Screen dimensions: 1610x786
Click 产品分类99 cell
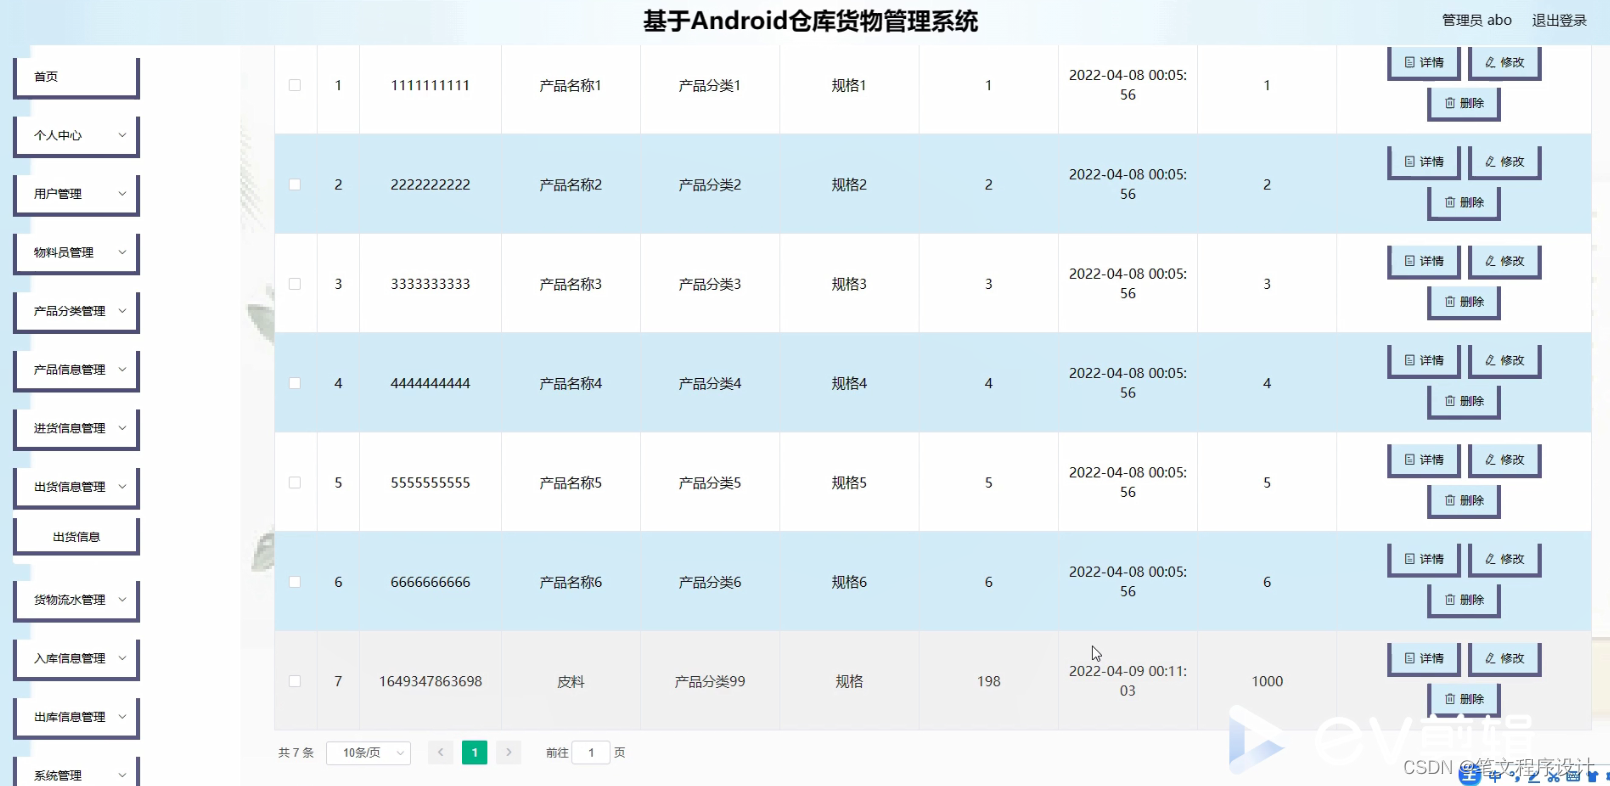710,681
